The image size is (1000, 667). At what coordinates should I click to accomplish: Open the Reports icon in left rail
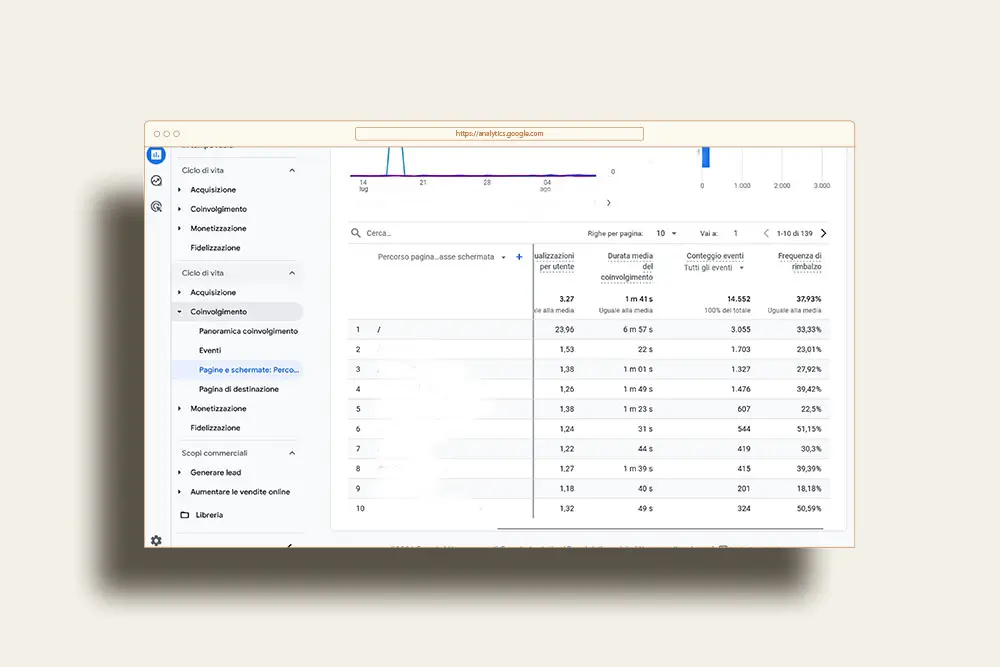point(156,154)
